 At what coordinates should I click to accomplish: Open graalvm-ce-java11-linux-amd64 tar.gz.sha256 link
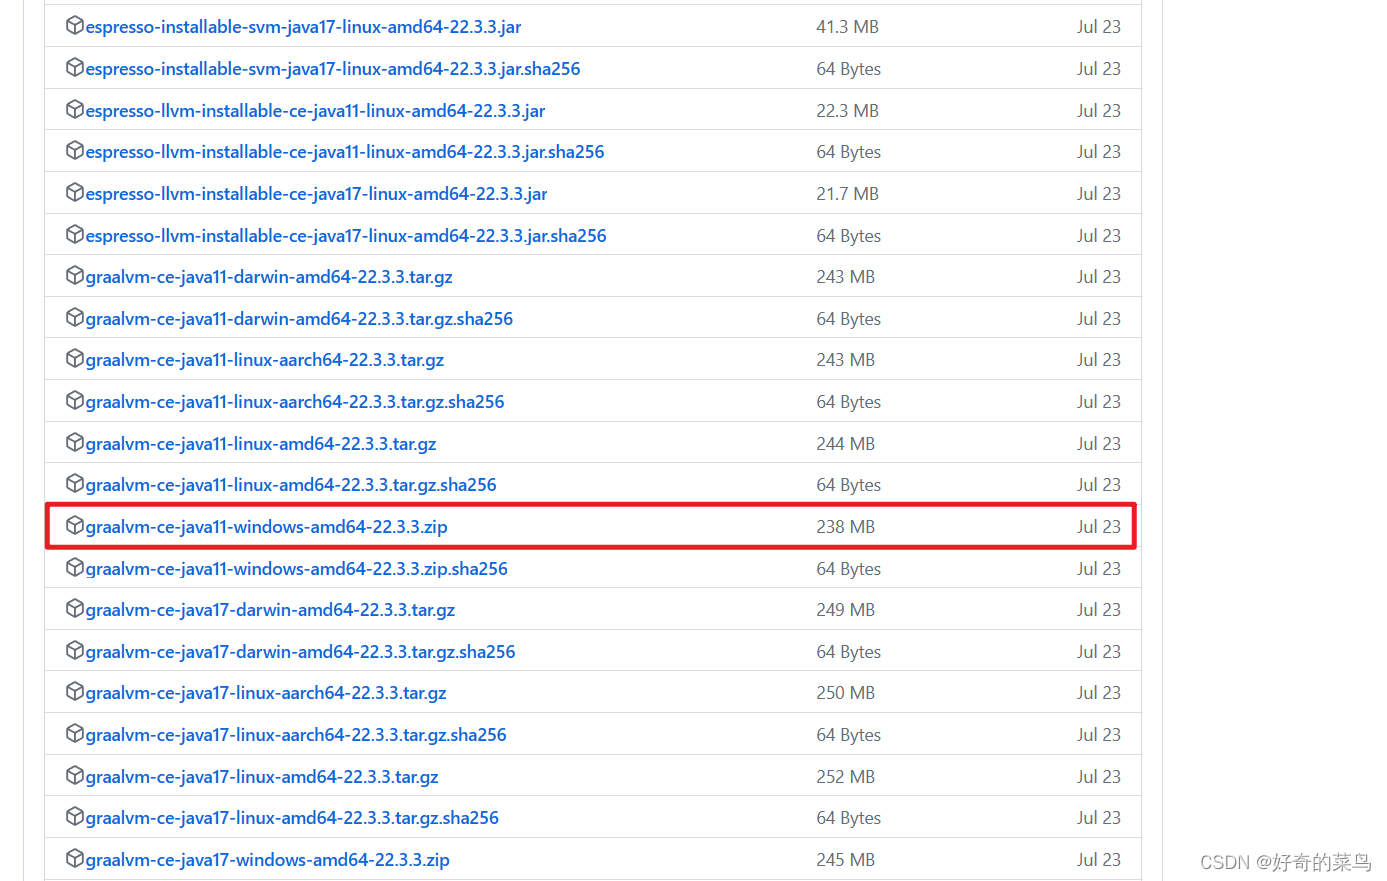click(x=291, y=485)
